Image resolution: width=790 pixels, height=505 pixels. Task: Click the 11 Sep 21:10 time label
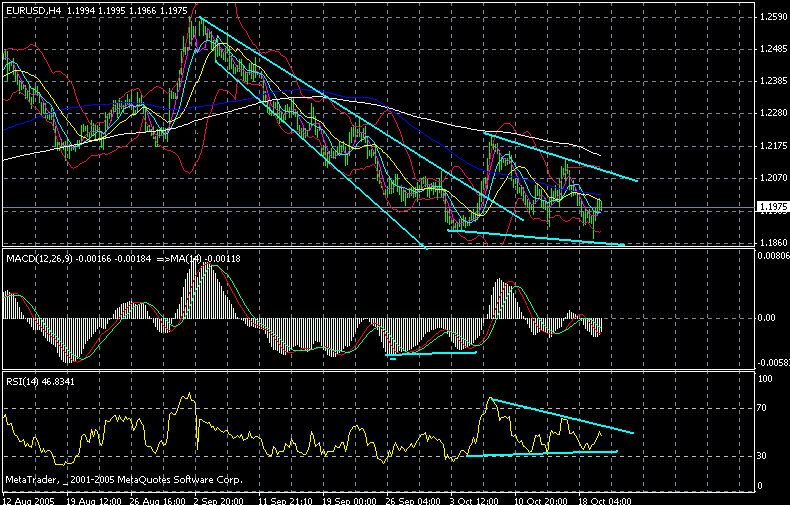coord(285,501)
